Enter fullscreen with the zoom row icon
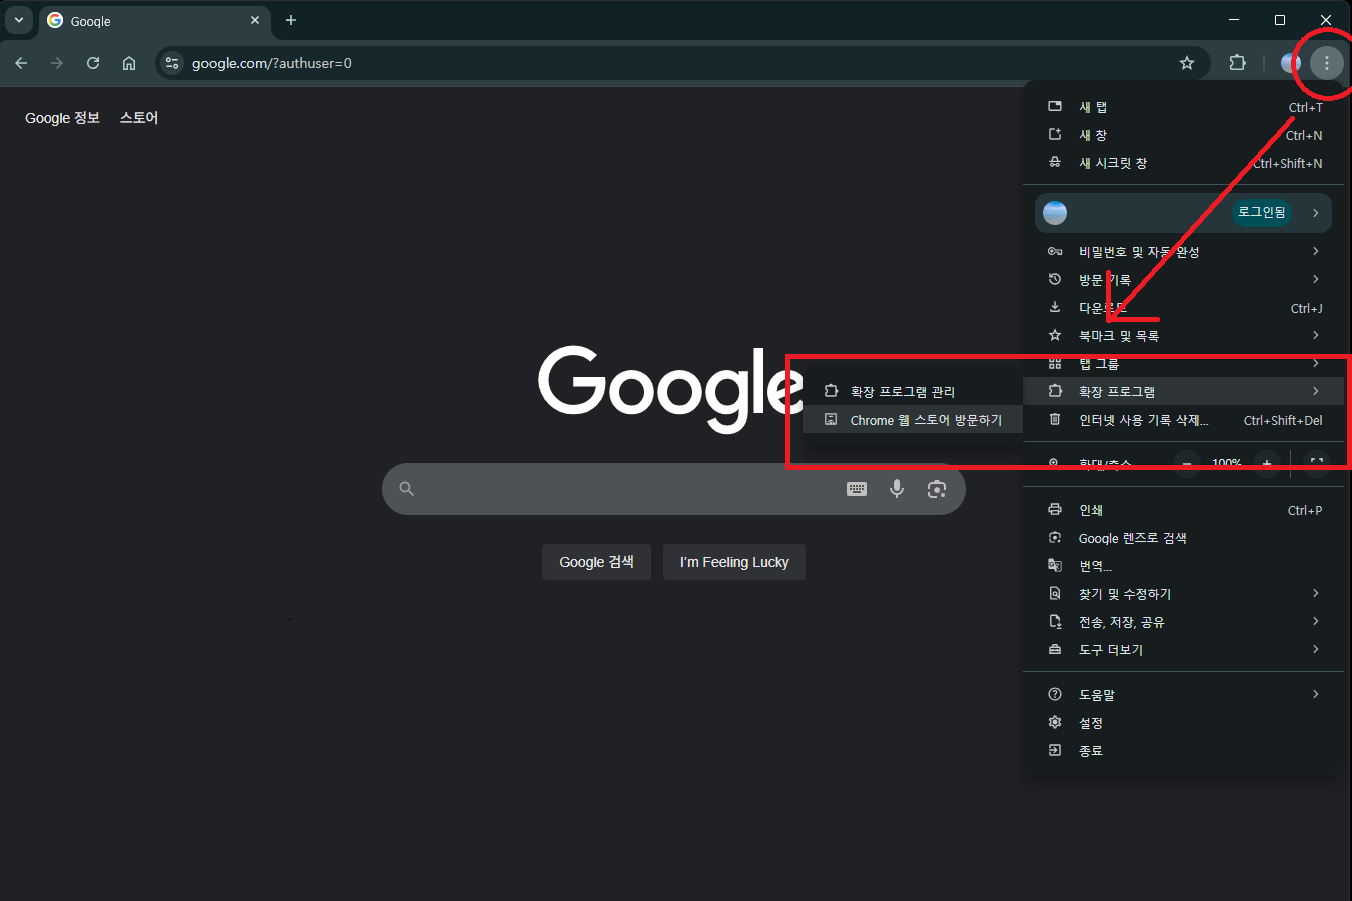This screenshot has width=1352, height=901. click(1317, 463)
